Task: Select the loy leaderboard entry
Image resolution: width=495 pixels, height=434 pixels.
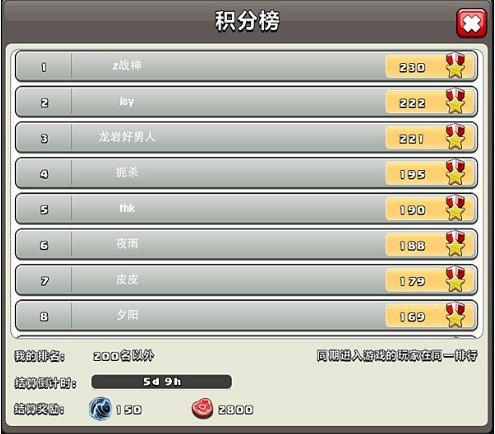Action: [246, 102]
